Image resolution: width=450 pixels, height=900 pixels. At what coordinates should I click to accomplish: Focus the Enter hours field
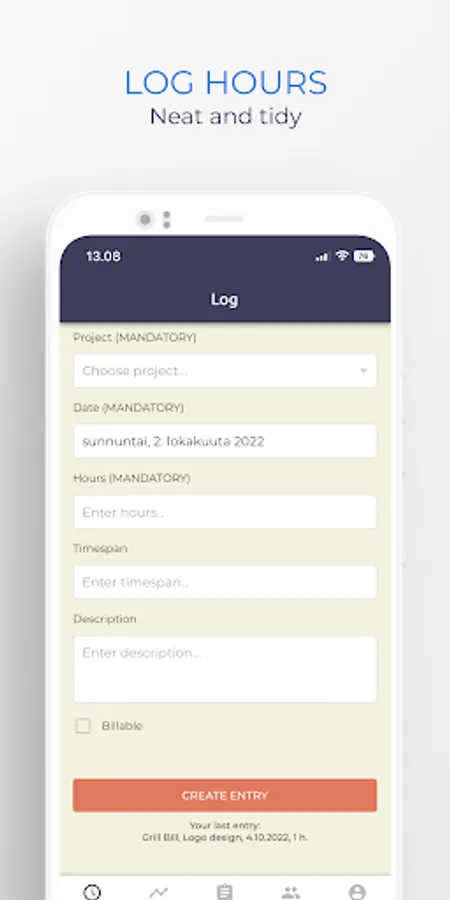click(225, 512)
